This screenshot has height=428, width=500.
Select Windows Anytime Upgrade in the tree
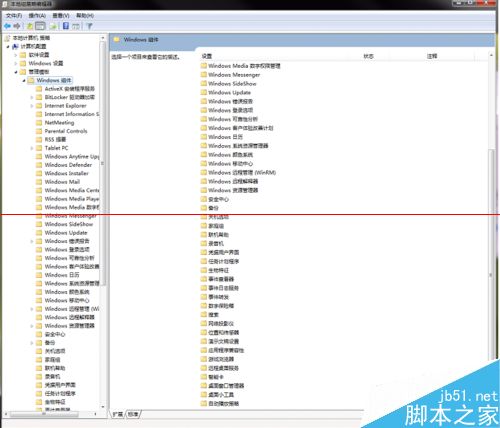72,156
